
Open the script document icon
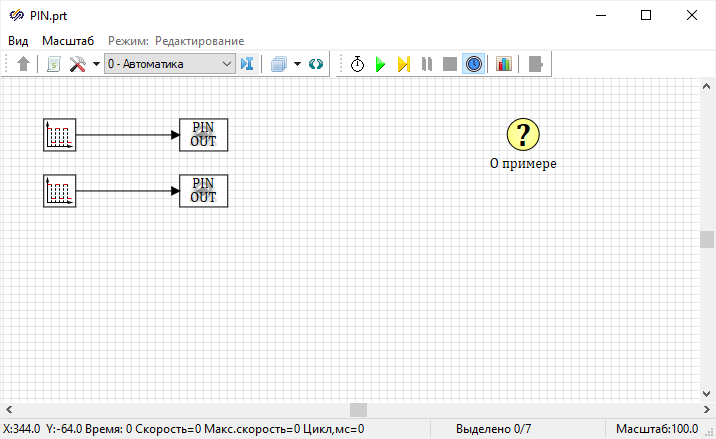[x=54, y=64]
